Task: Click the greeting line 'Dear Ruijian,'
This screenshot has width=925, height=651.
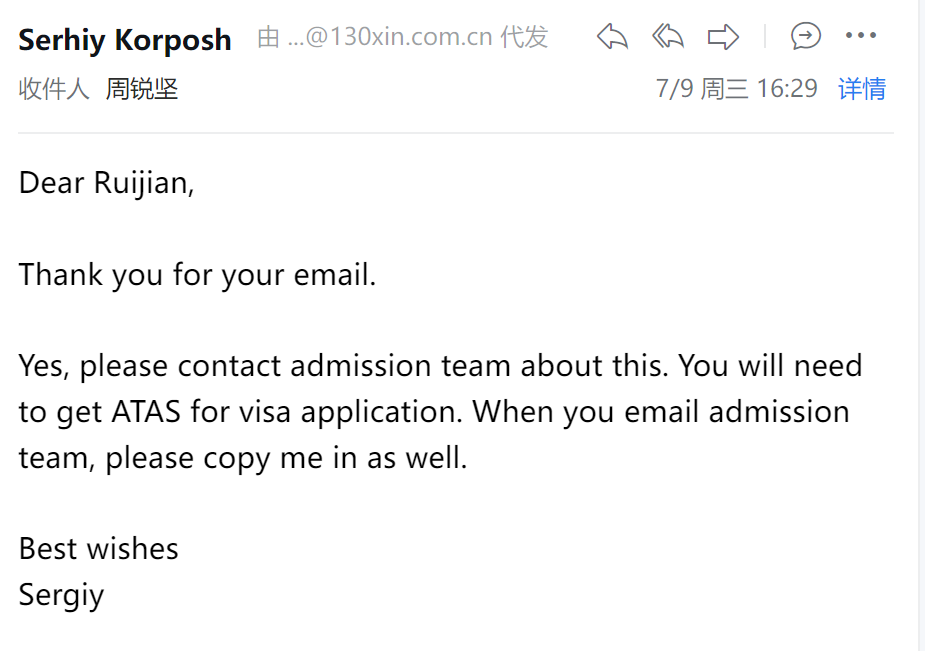Action: [106, 183]
